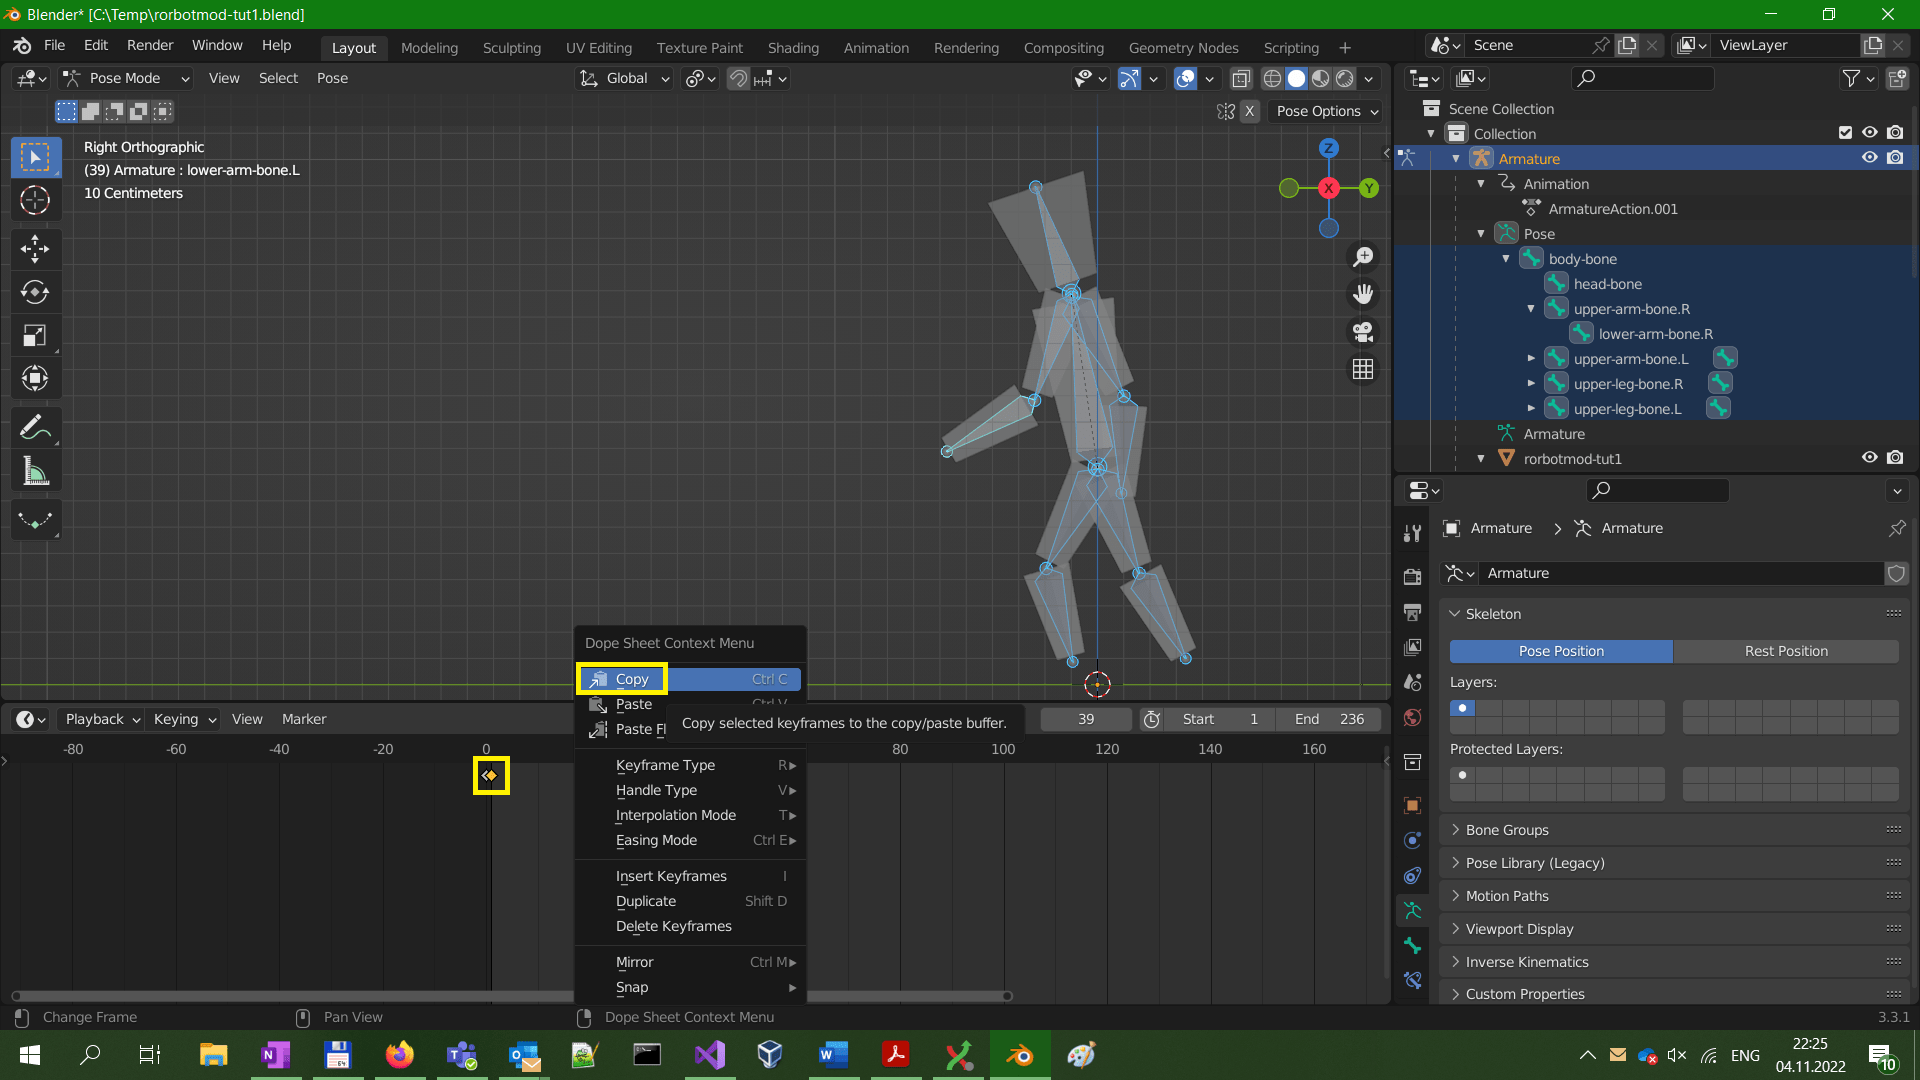
Task: Select the Measure tool
Action: [x=35, y=470]
